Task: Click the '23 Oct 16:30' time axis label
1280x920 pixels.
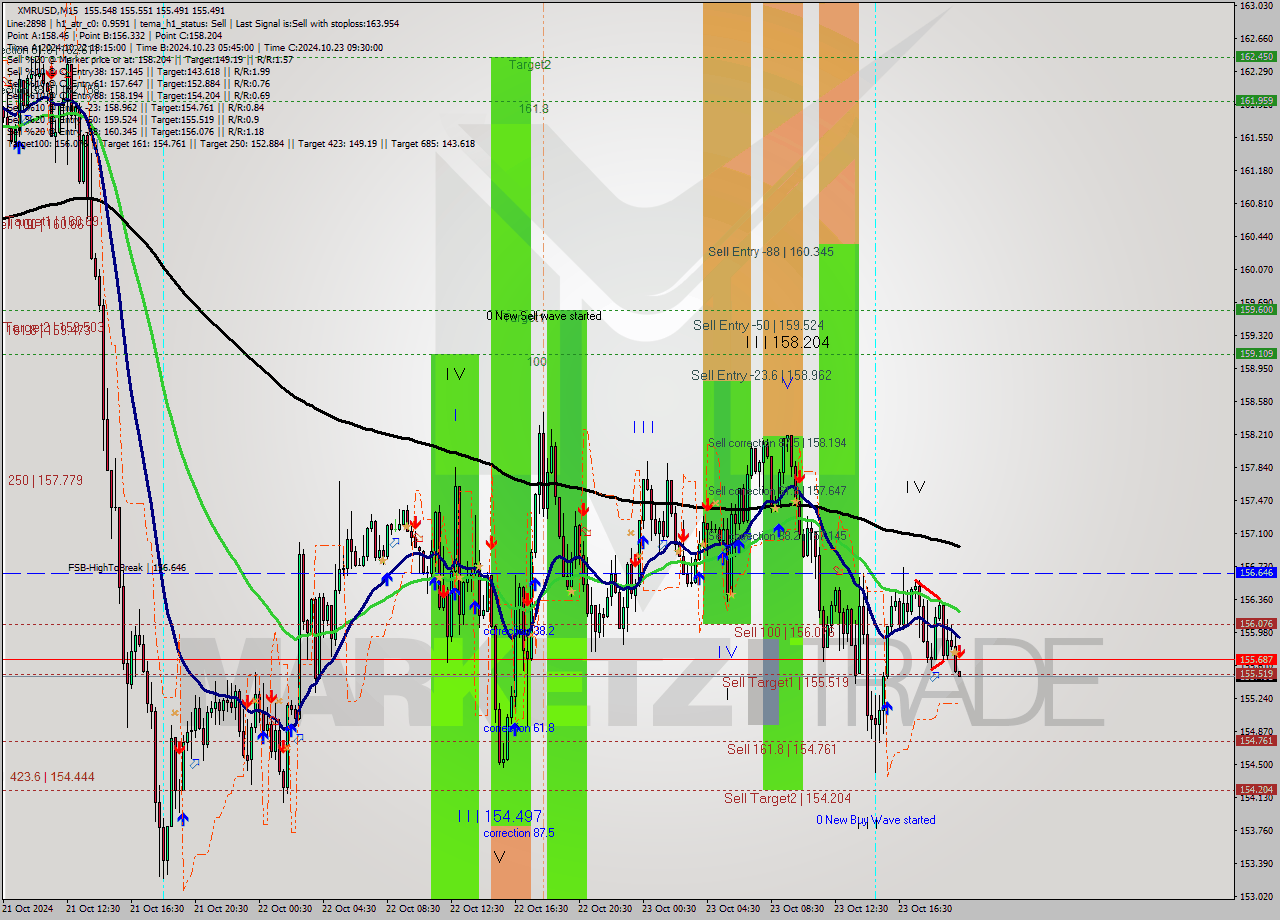Action: pyautogui.click(x=925, y=909)
